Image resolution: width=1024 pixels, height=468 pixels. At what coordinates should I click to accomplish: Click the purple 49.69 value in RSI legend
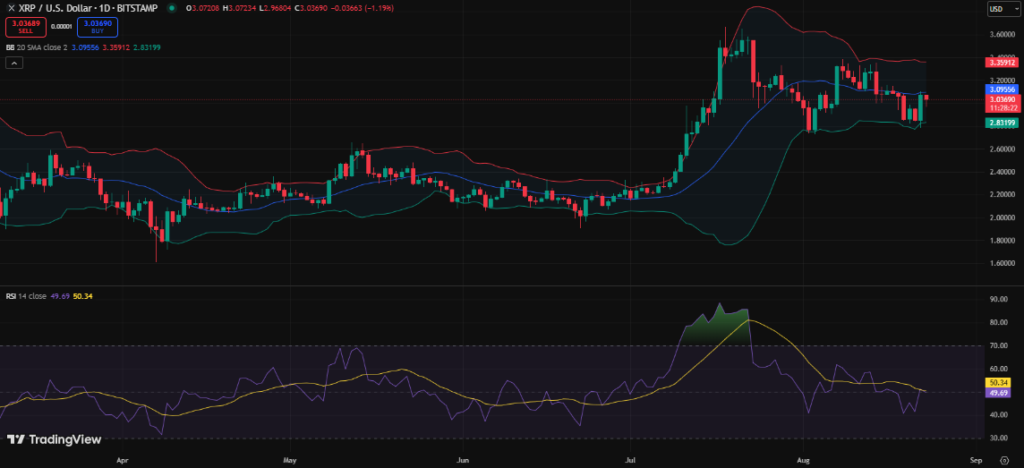59,296
